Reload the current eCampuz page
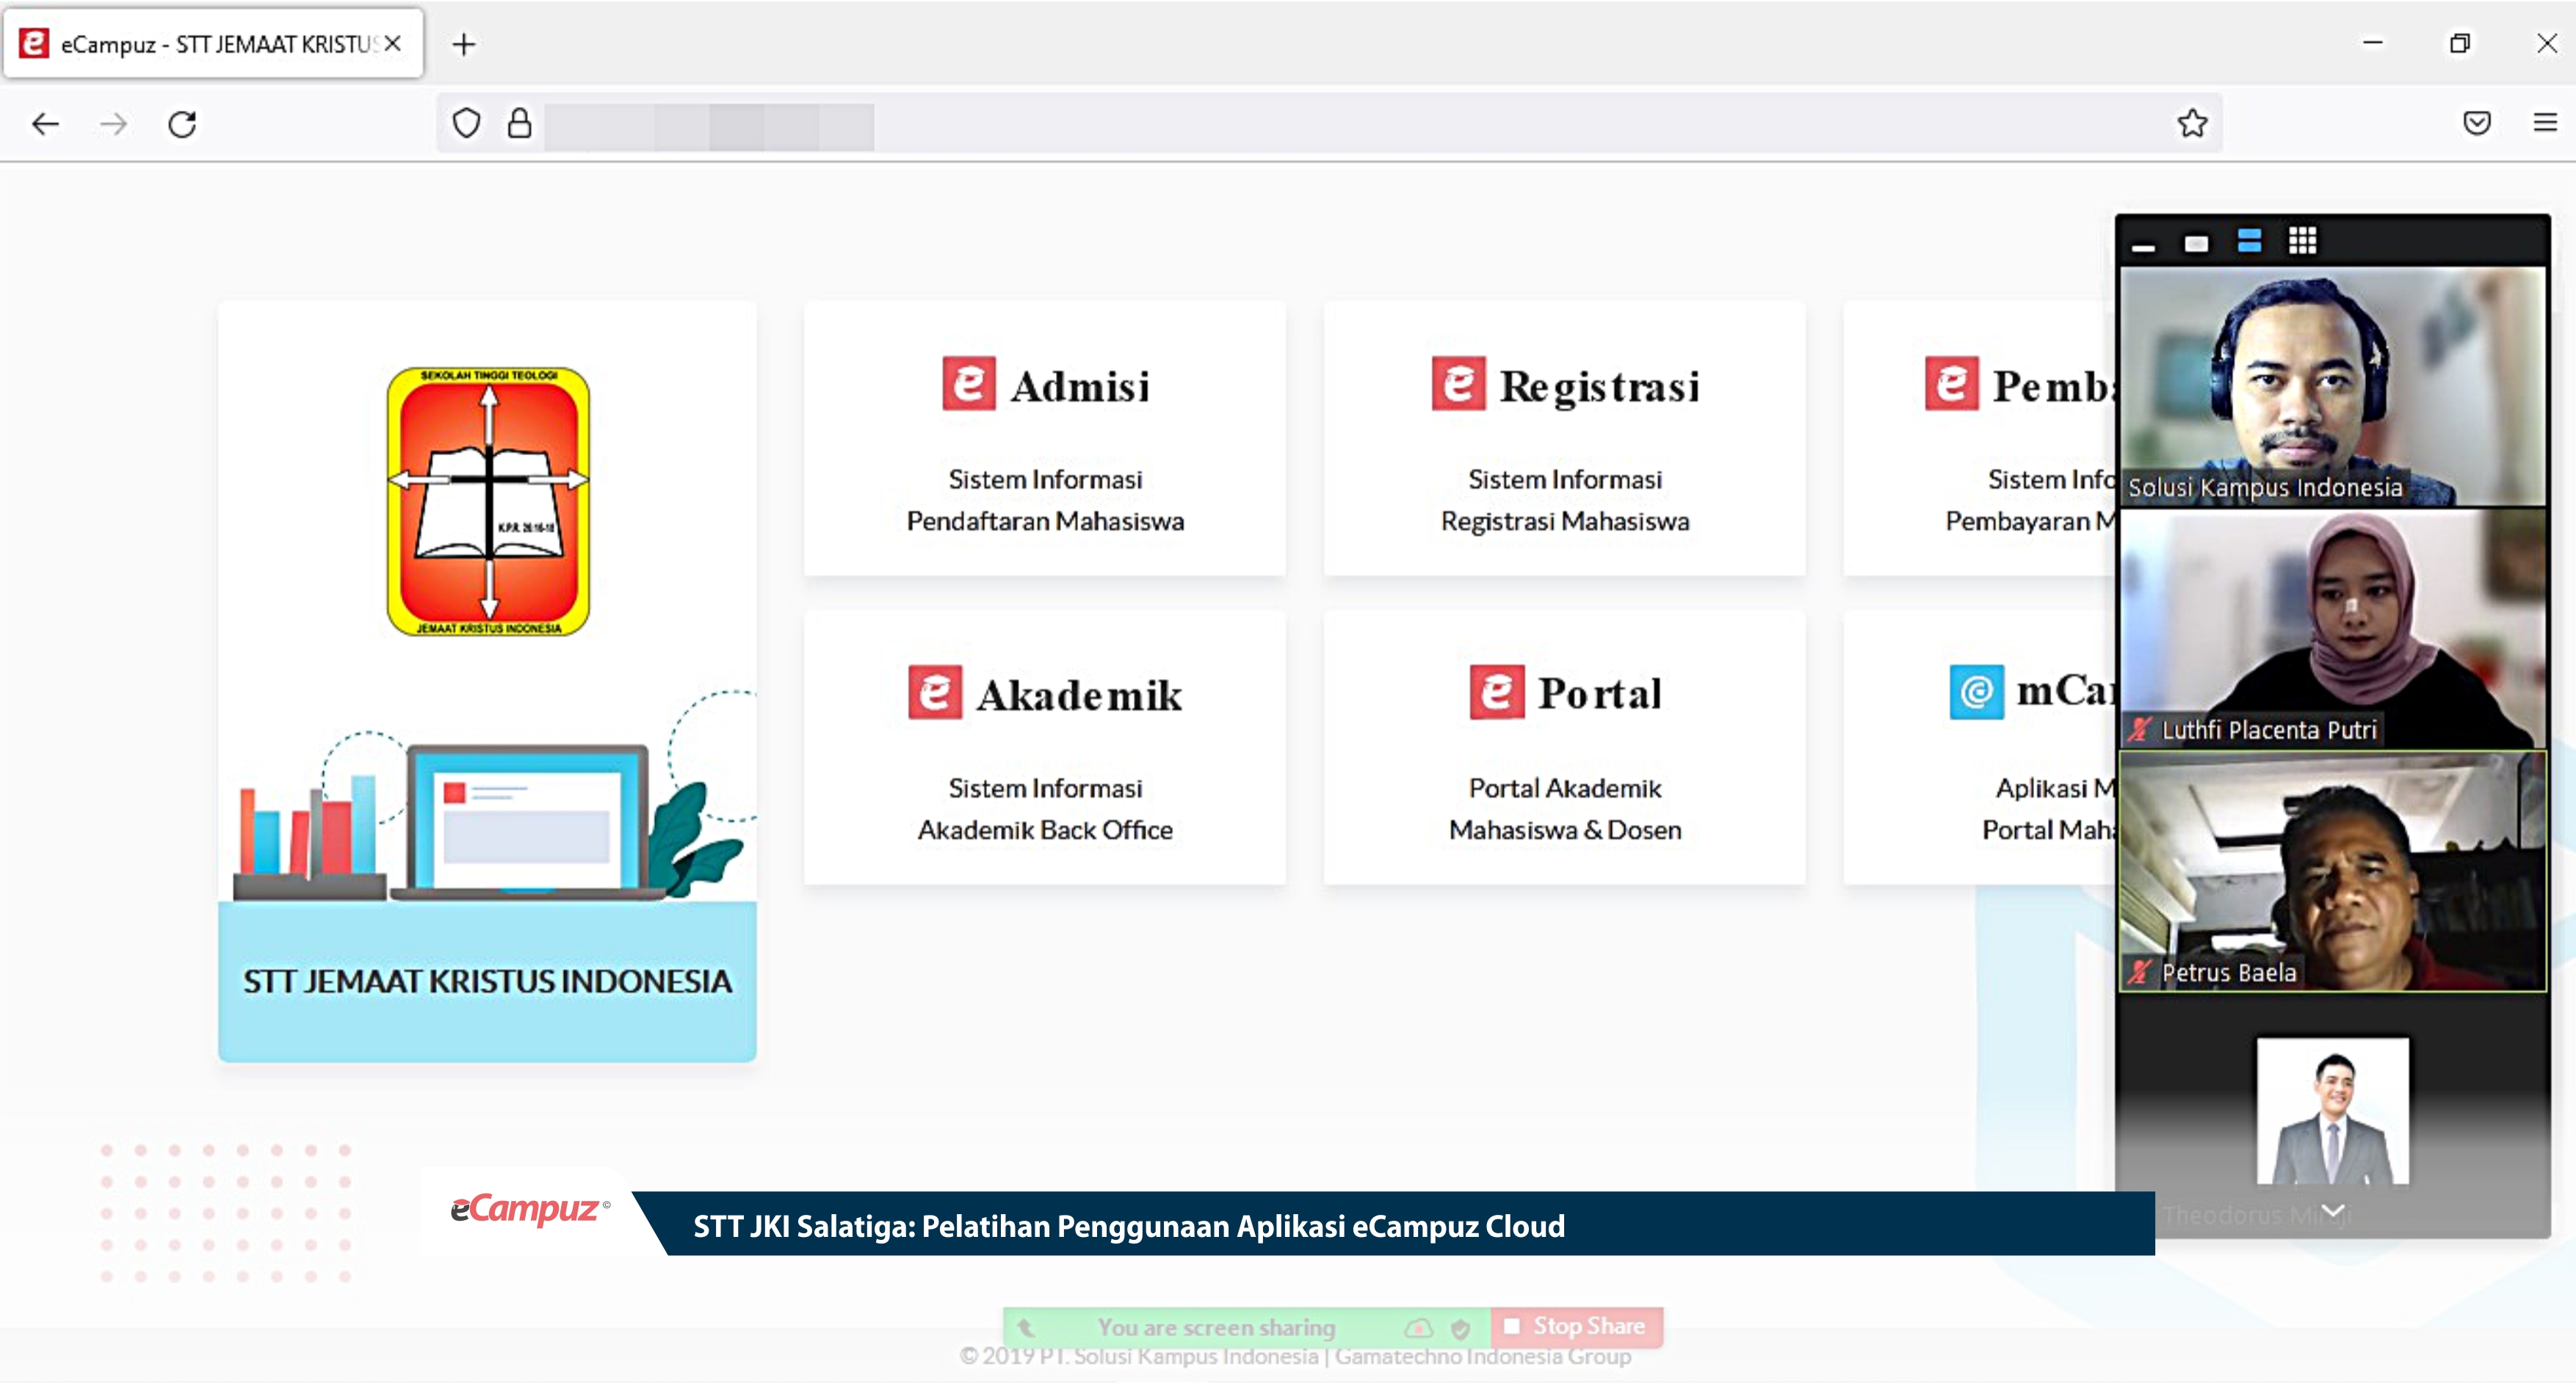2576x1383 pixels. [x=182, y=124]
